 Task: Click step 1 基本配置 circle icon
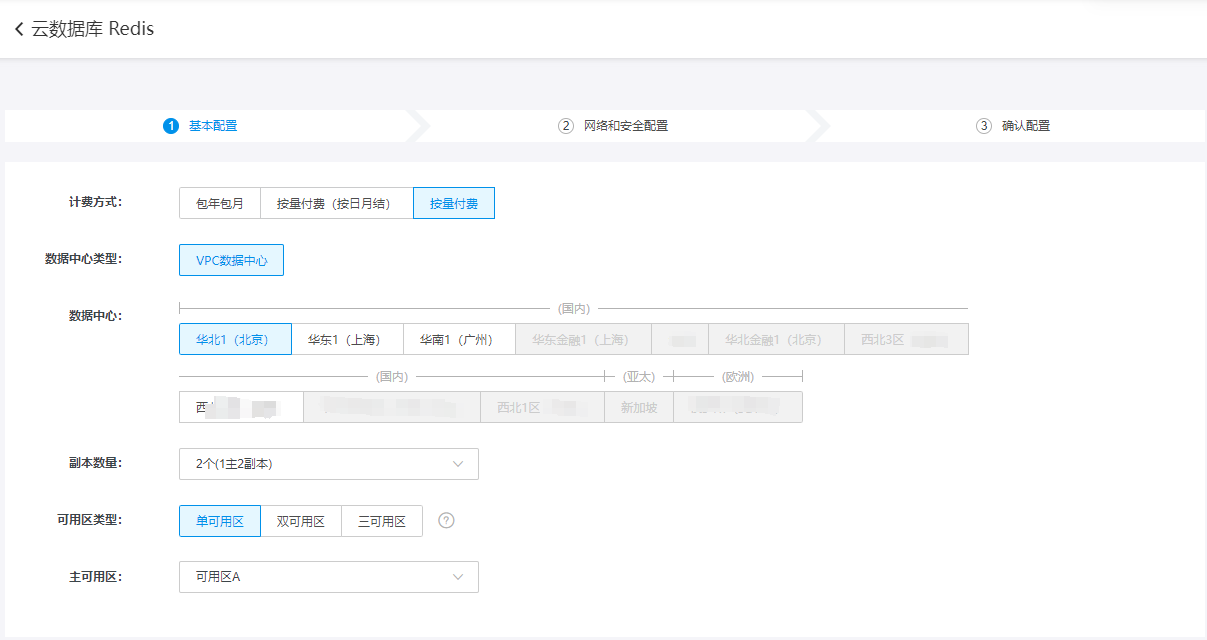171,126
